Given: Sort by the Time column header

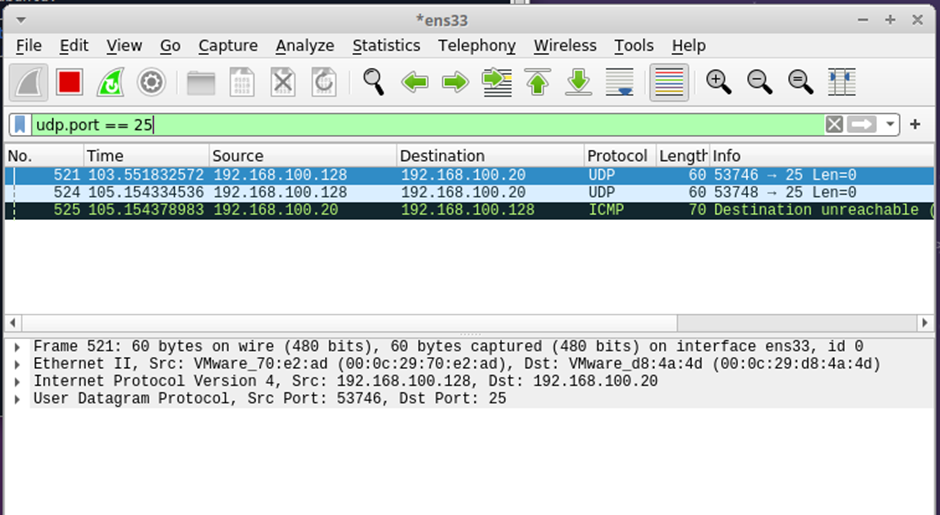Looking at the screenshot, I should [x=147, y=156].
